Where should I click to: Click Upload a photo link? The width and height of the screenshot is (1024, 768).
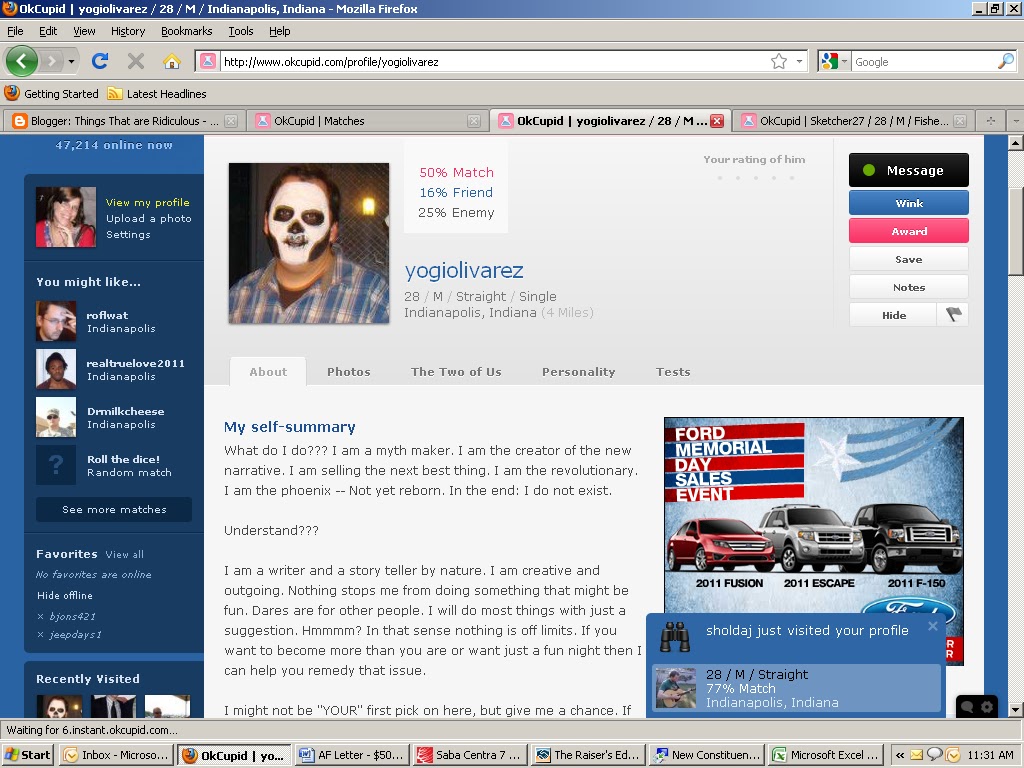tap(149, 218)
